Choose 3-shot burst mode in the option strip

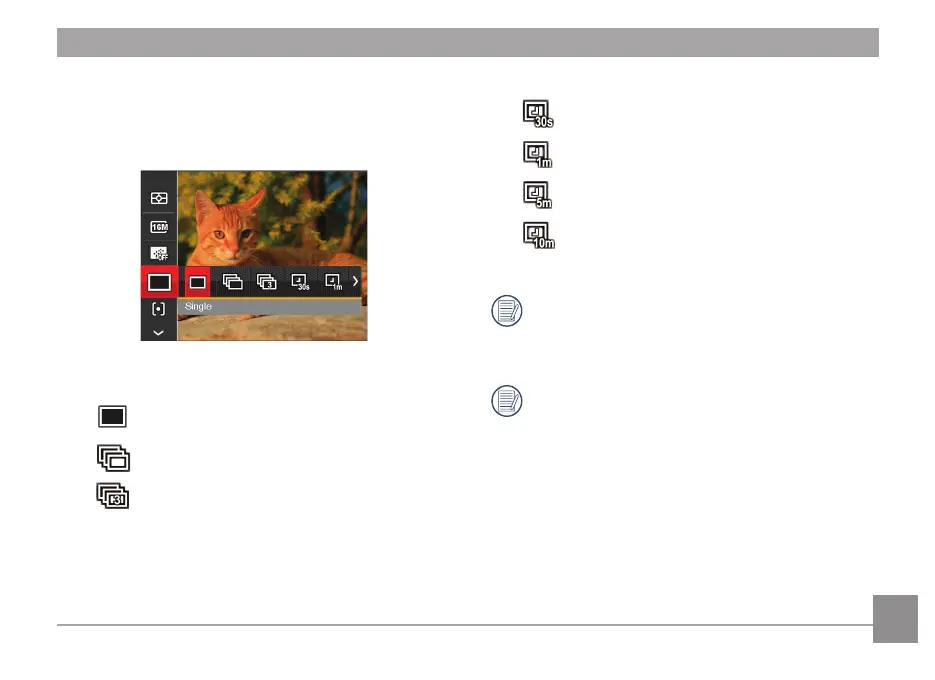pyautogui.click(x=267, y=282)
